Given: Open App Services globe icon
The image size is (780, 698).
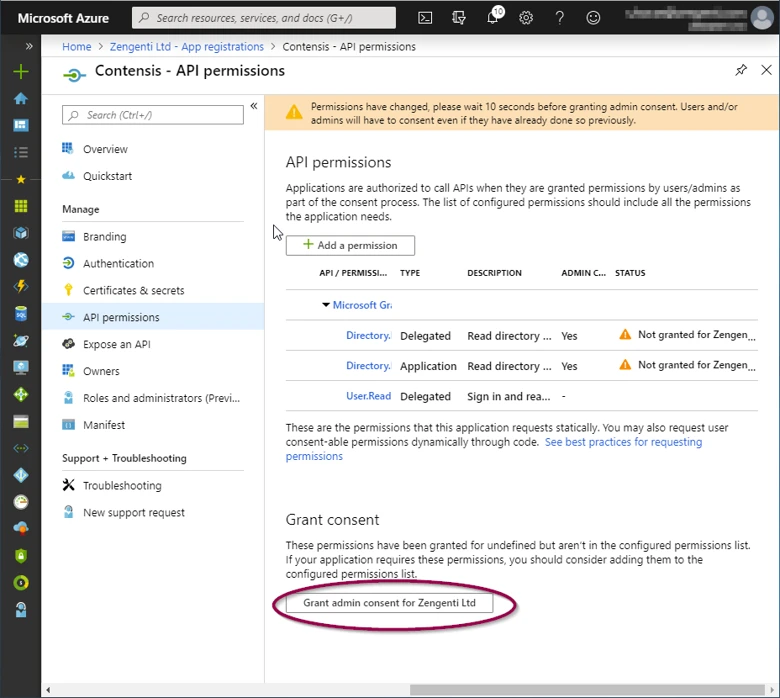Looking at the screenshot, I should point(21,260).
